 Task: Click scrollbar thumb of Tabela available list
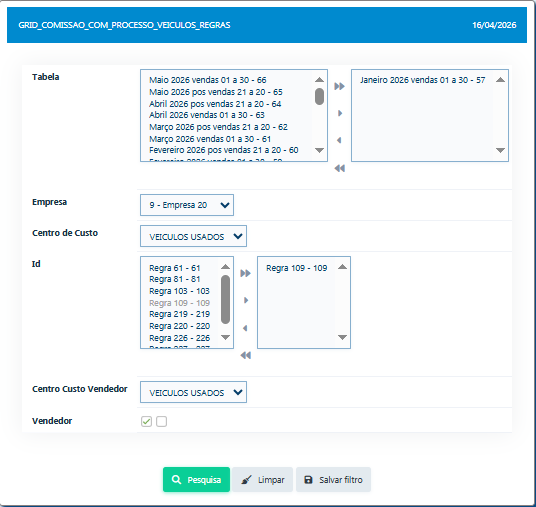[319, 96]
